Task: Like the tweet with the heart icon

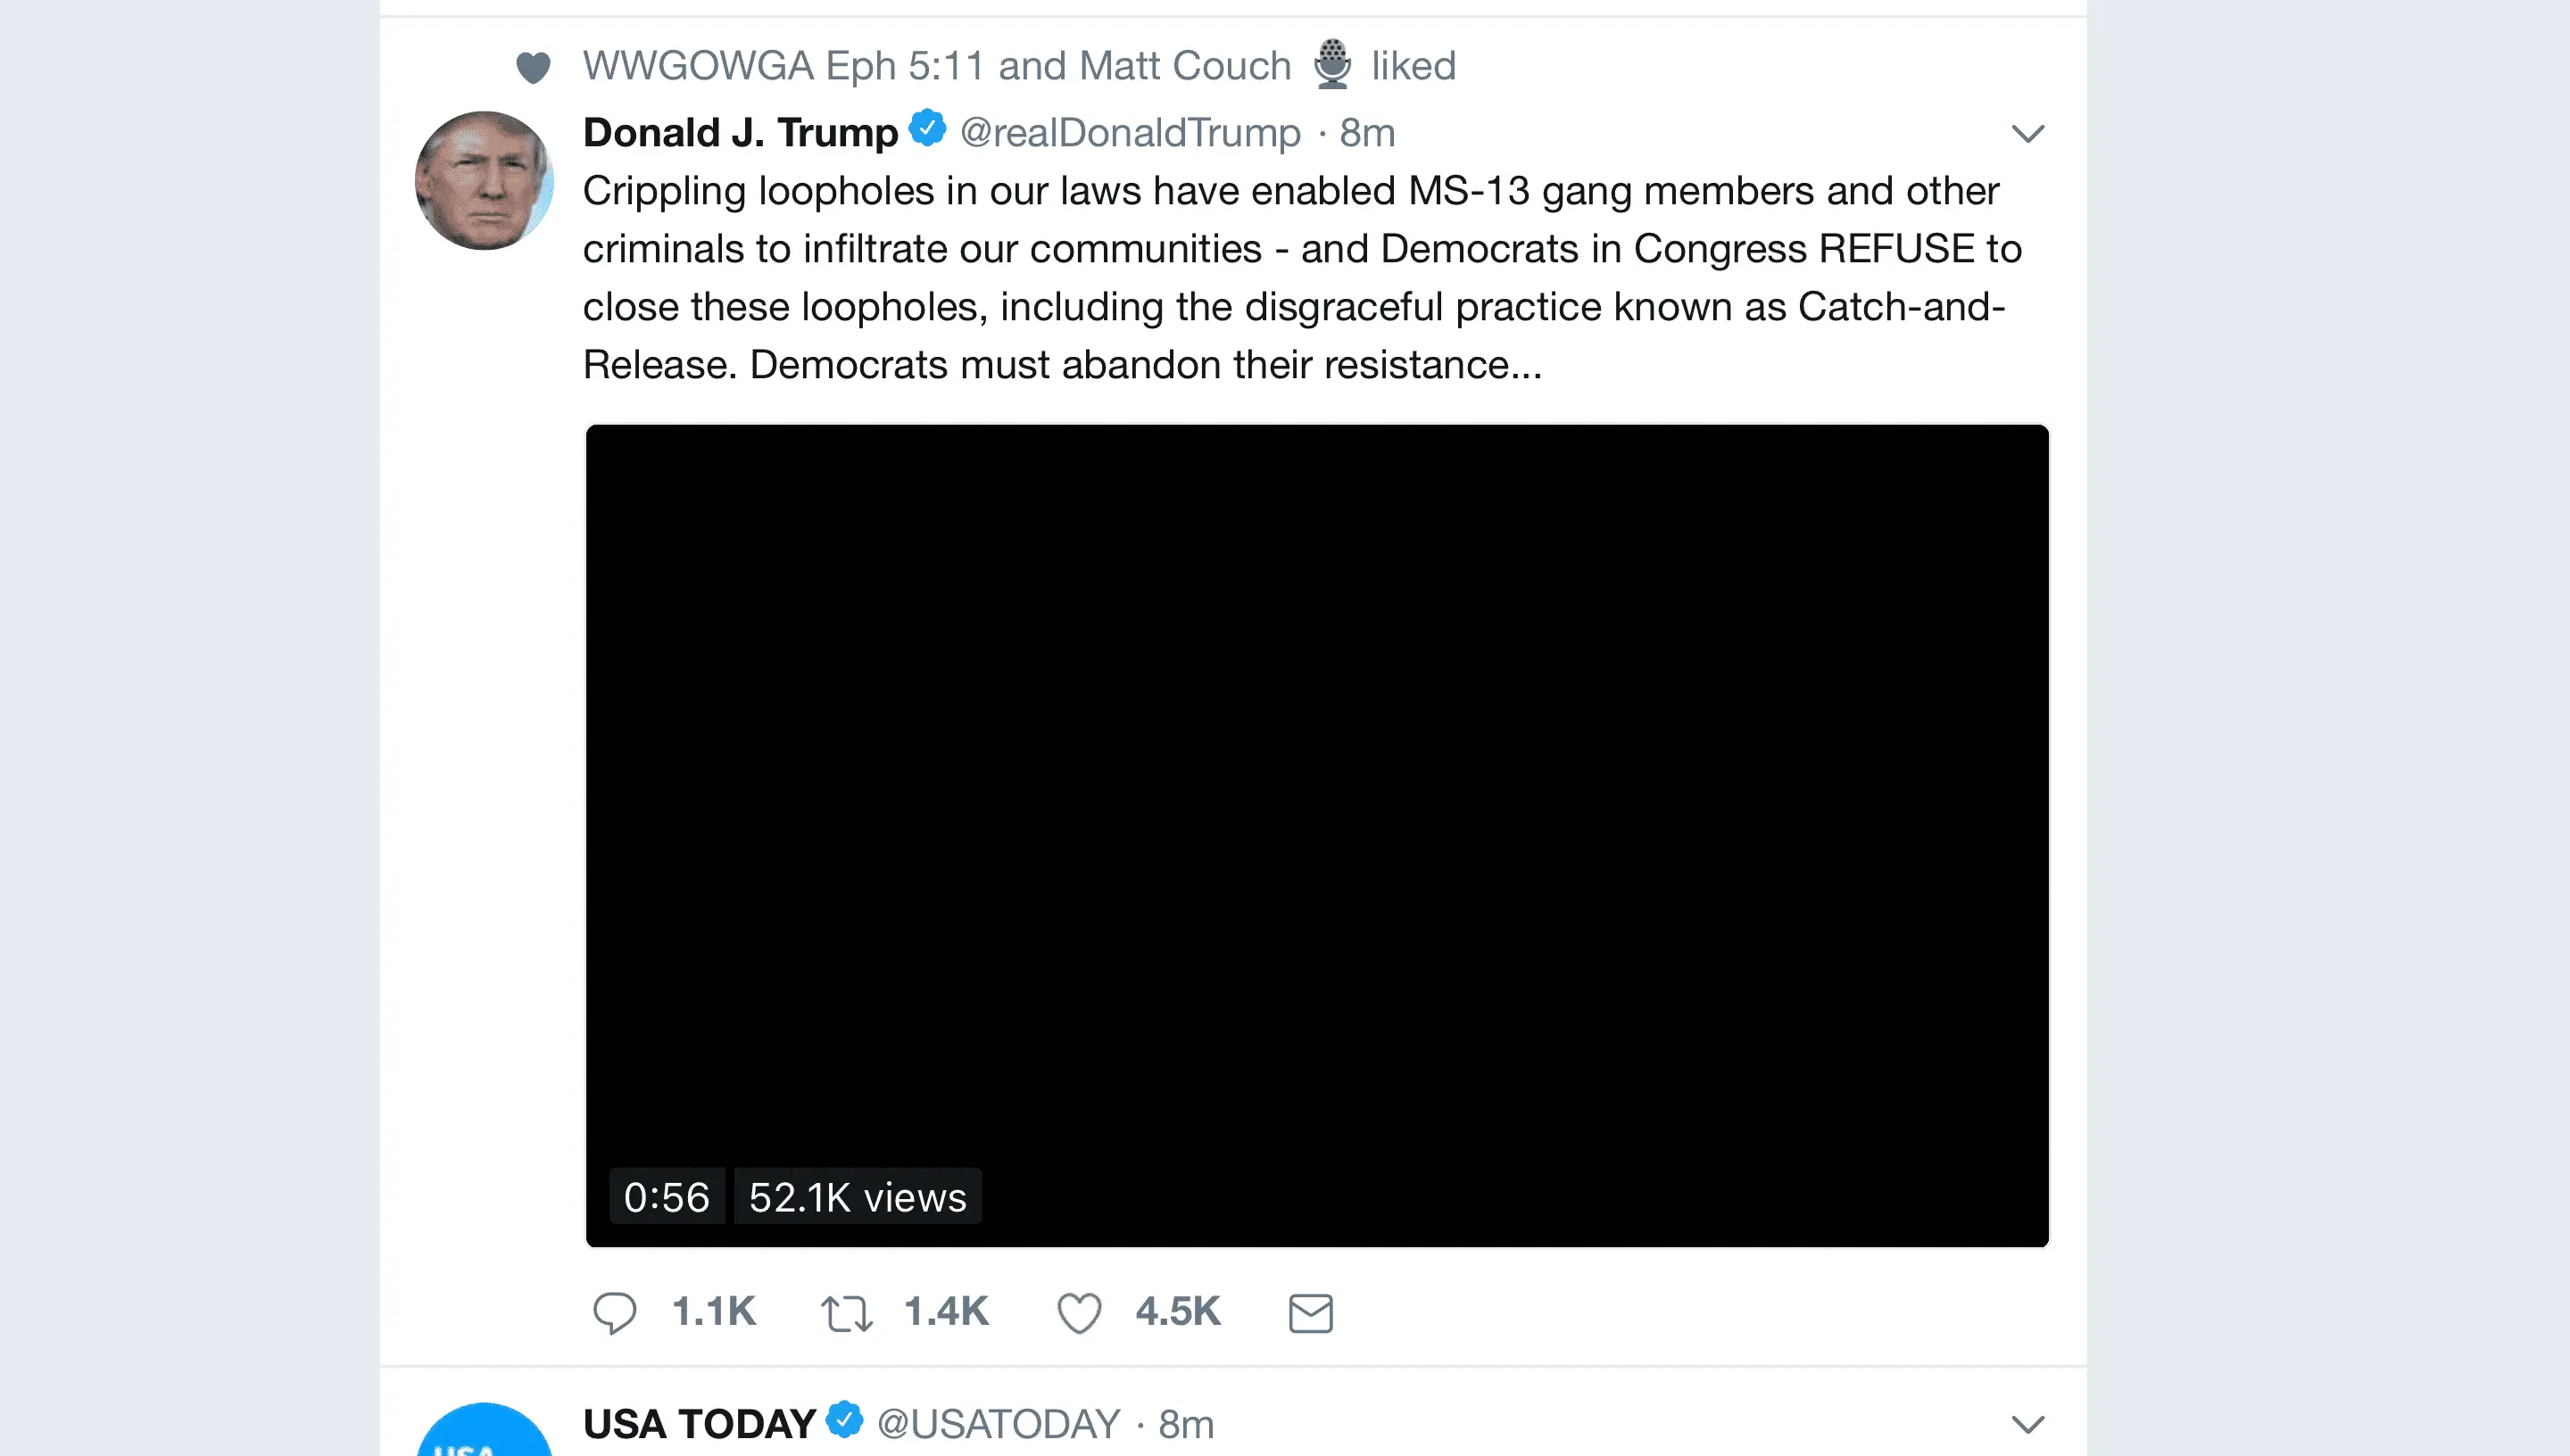Action: point(1079,1312)
